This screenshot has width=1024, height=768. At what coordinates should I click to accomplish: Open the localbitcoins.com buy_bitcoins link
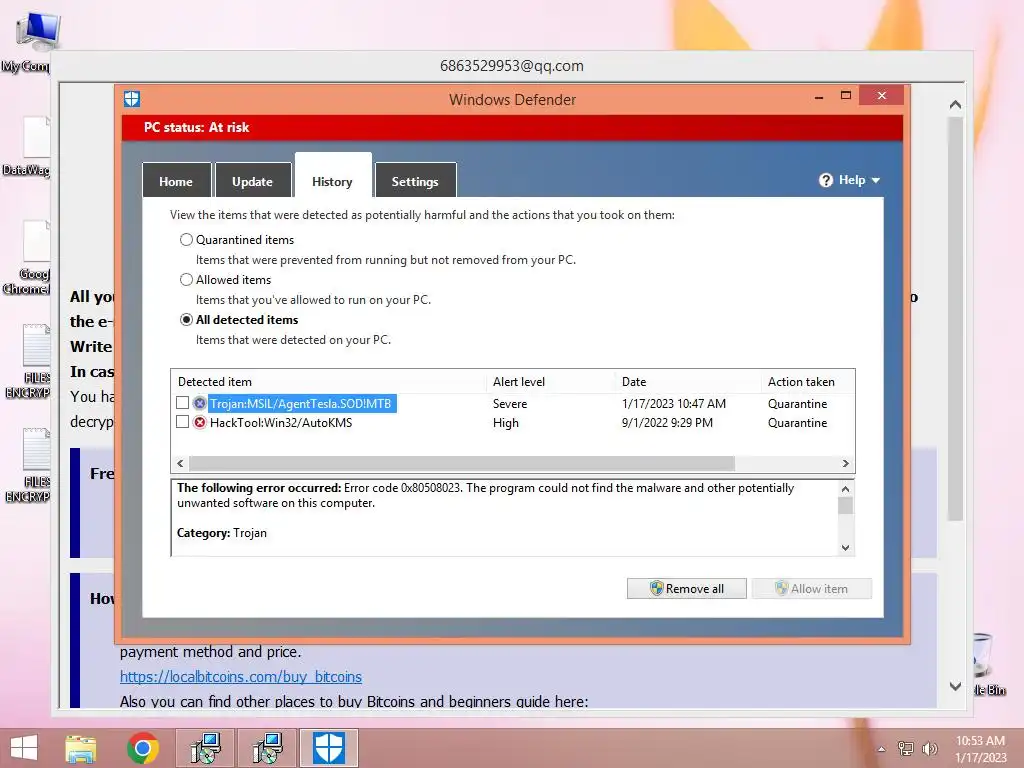coord(241,677)
